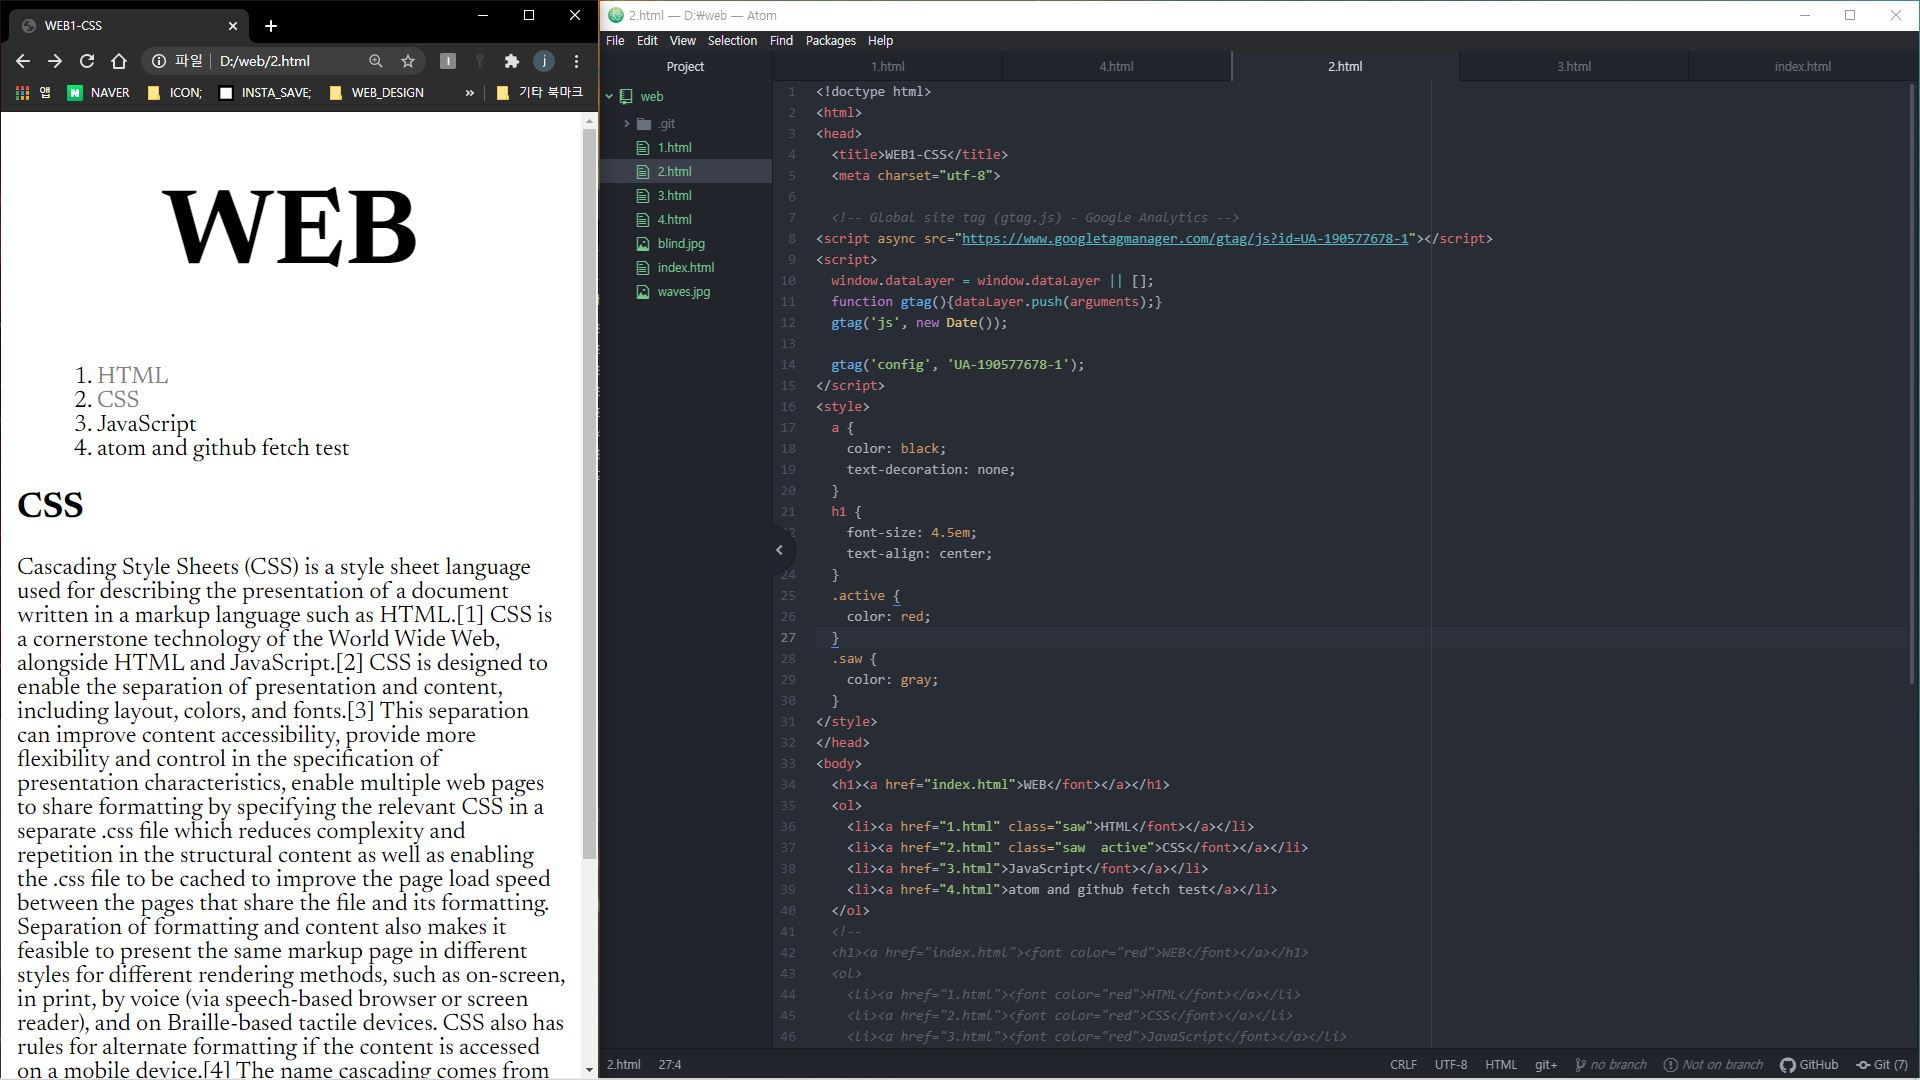The width and height of the screenshot is (1920, 1080).
Task: Show more bookmarks via the chevron overflow
Action: pyautogui.click(x=469, y=92)
